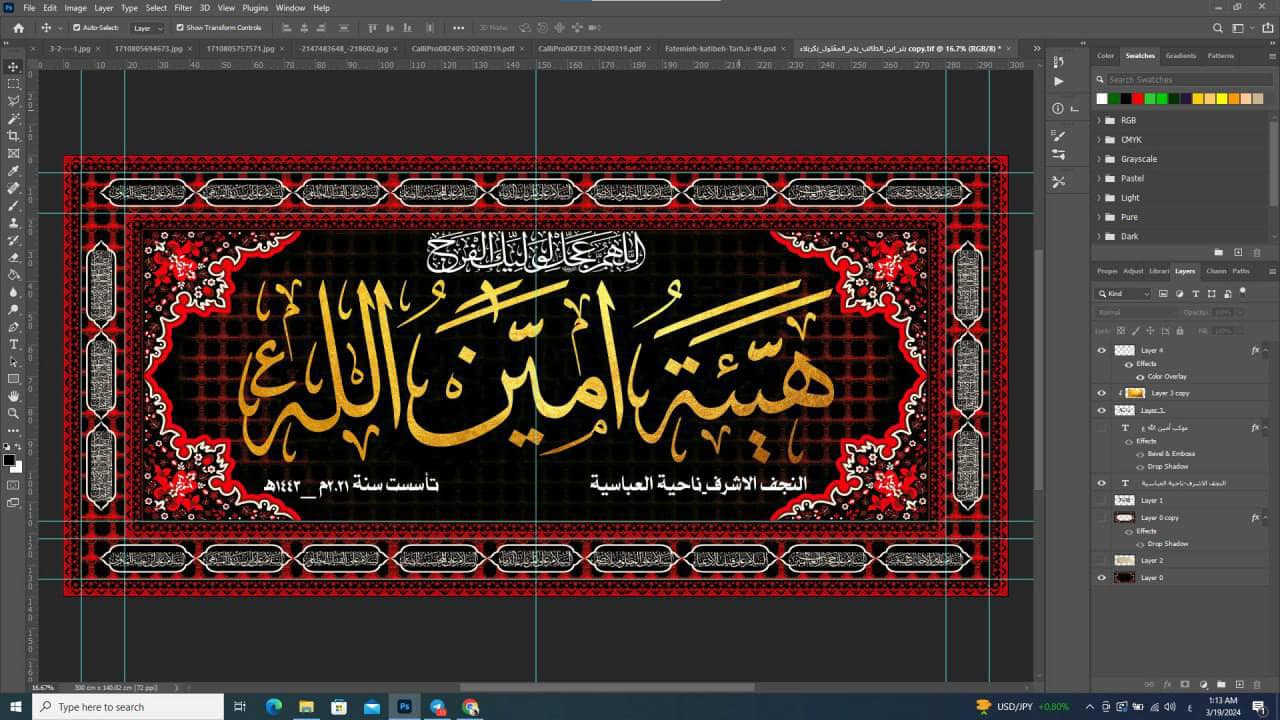Expand the CMYK swatch group
Screen dimensions: 1280x720
pos(1100,140)
